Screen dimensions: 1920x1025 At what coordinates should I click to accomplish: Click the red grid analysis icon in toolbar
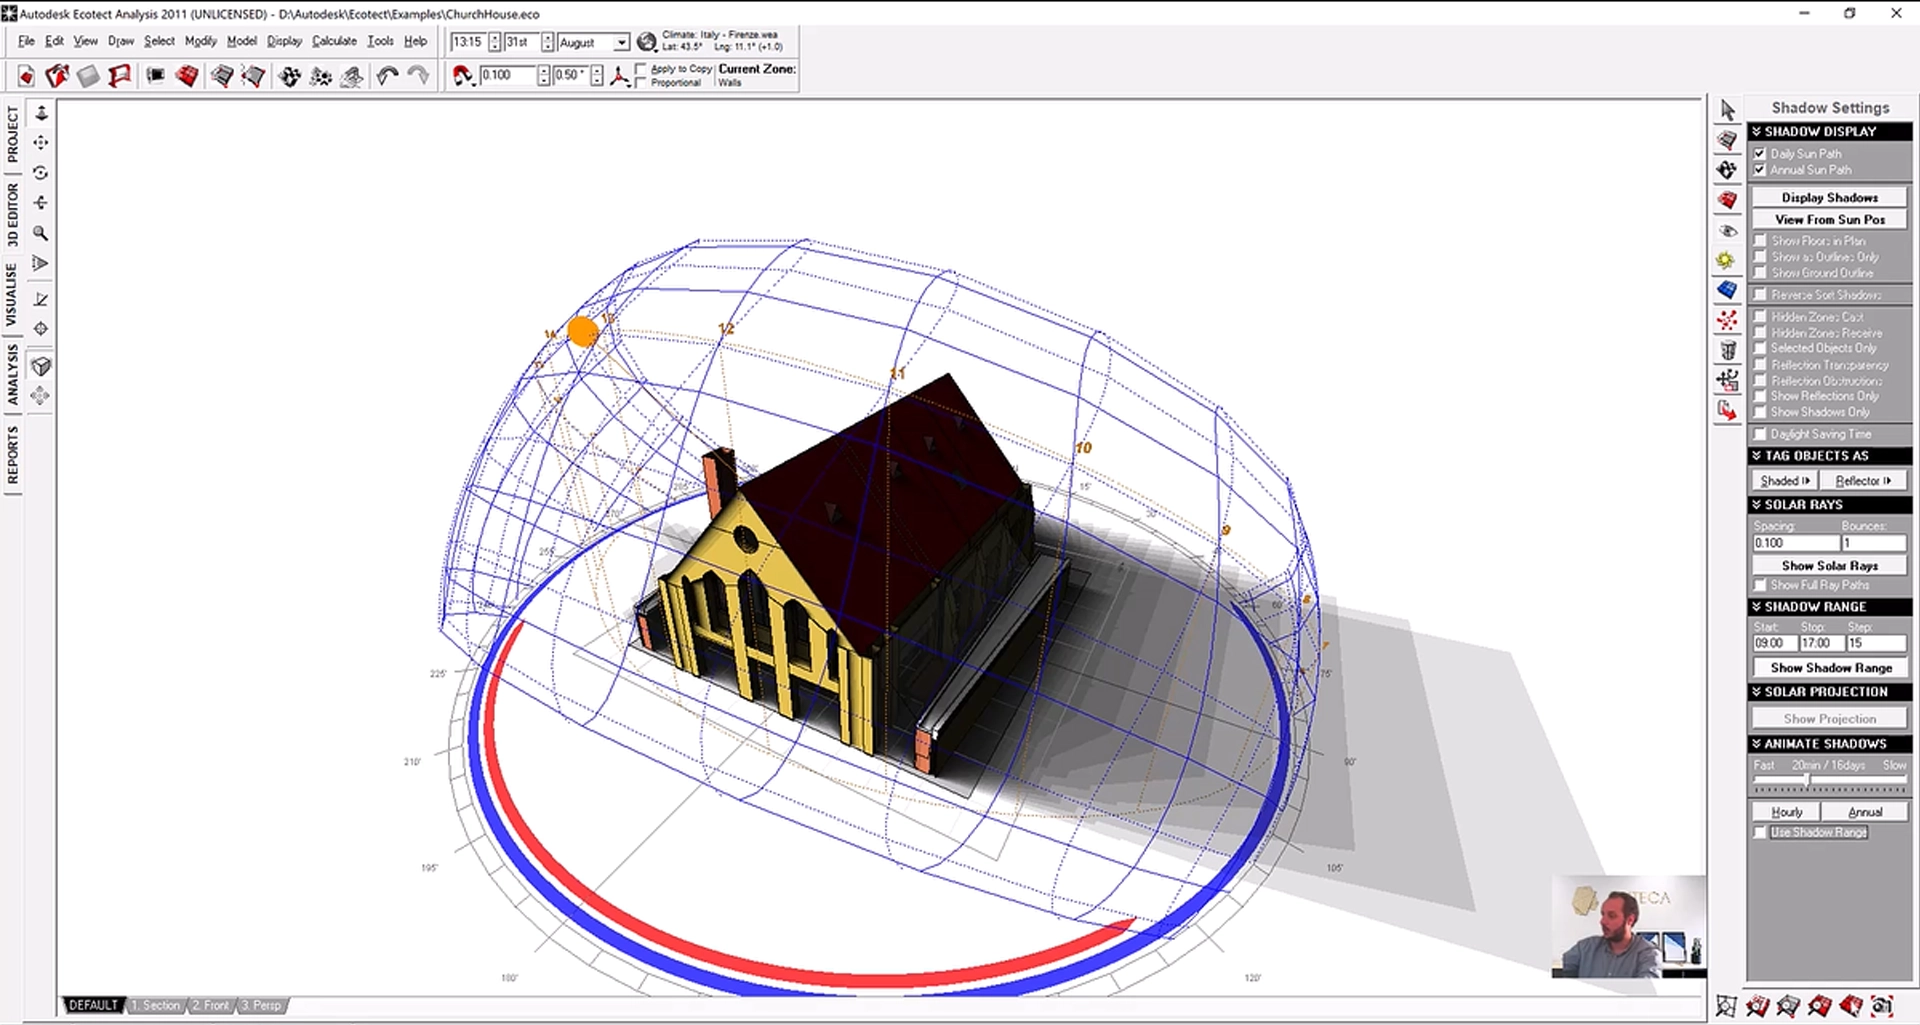187,76
